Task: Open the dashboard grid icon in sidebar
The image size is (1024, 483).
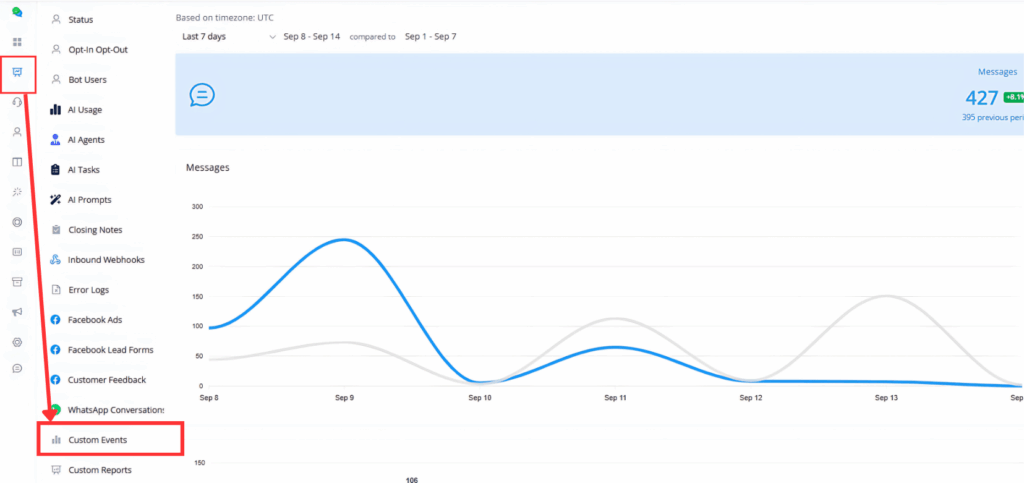Action: [x=17, y=42]
